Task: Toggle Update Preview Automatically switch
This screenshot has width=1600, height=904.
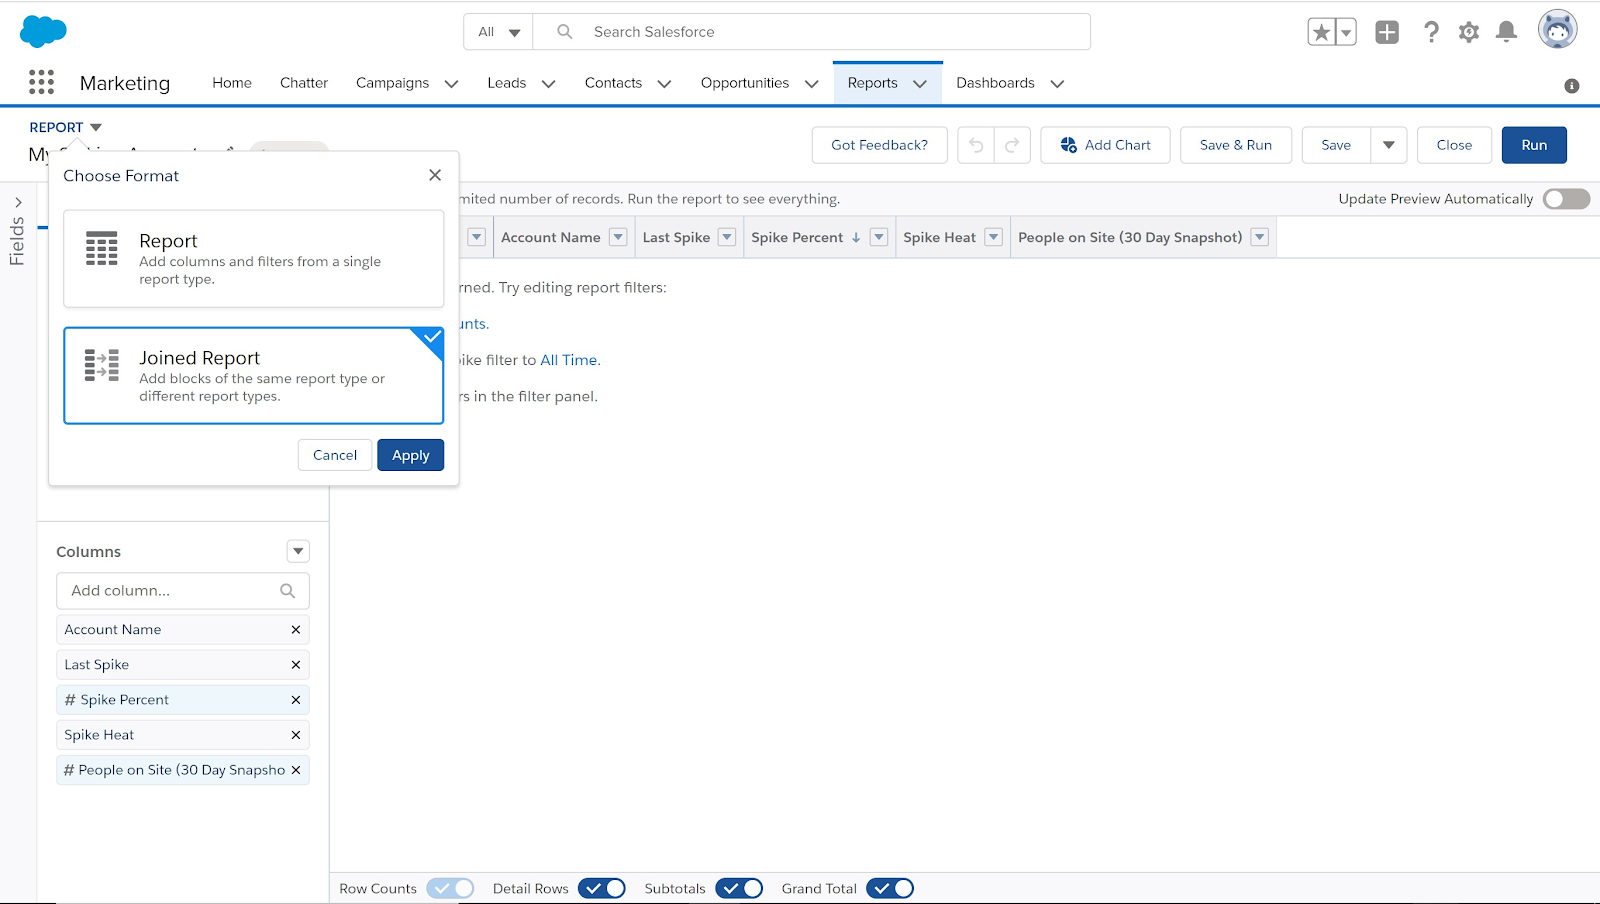Action: 1566,199
